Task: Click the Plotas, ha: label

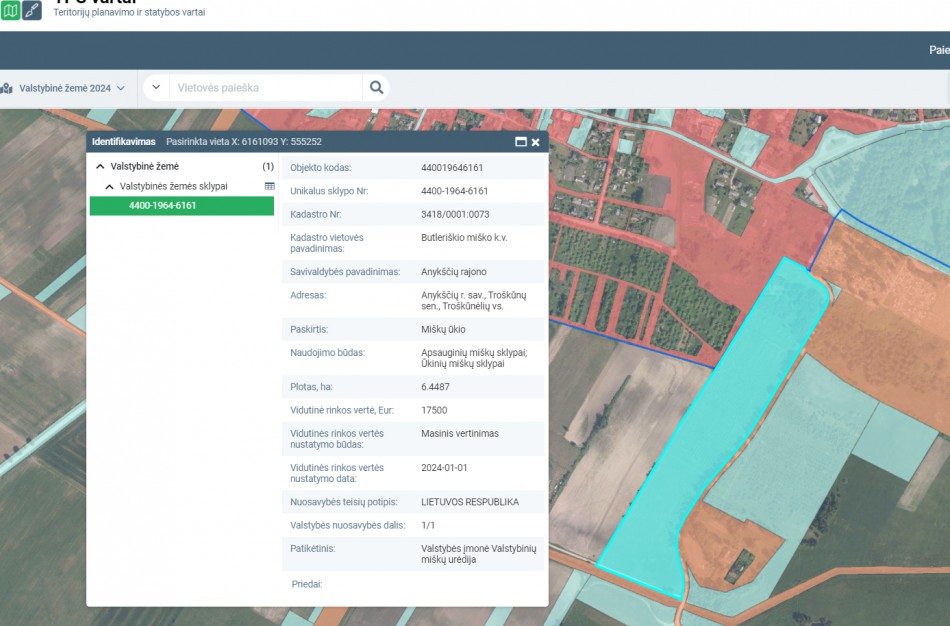Action: click(311, 387)
